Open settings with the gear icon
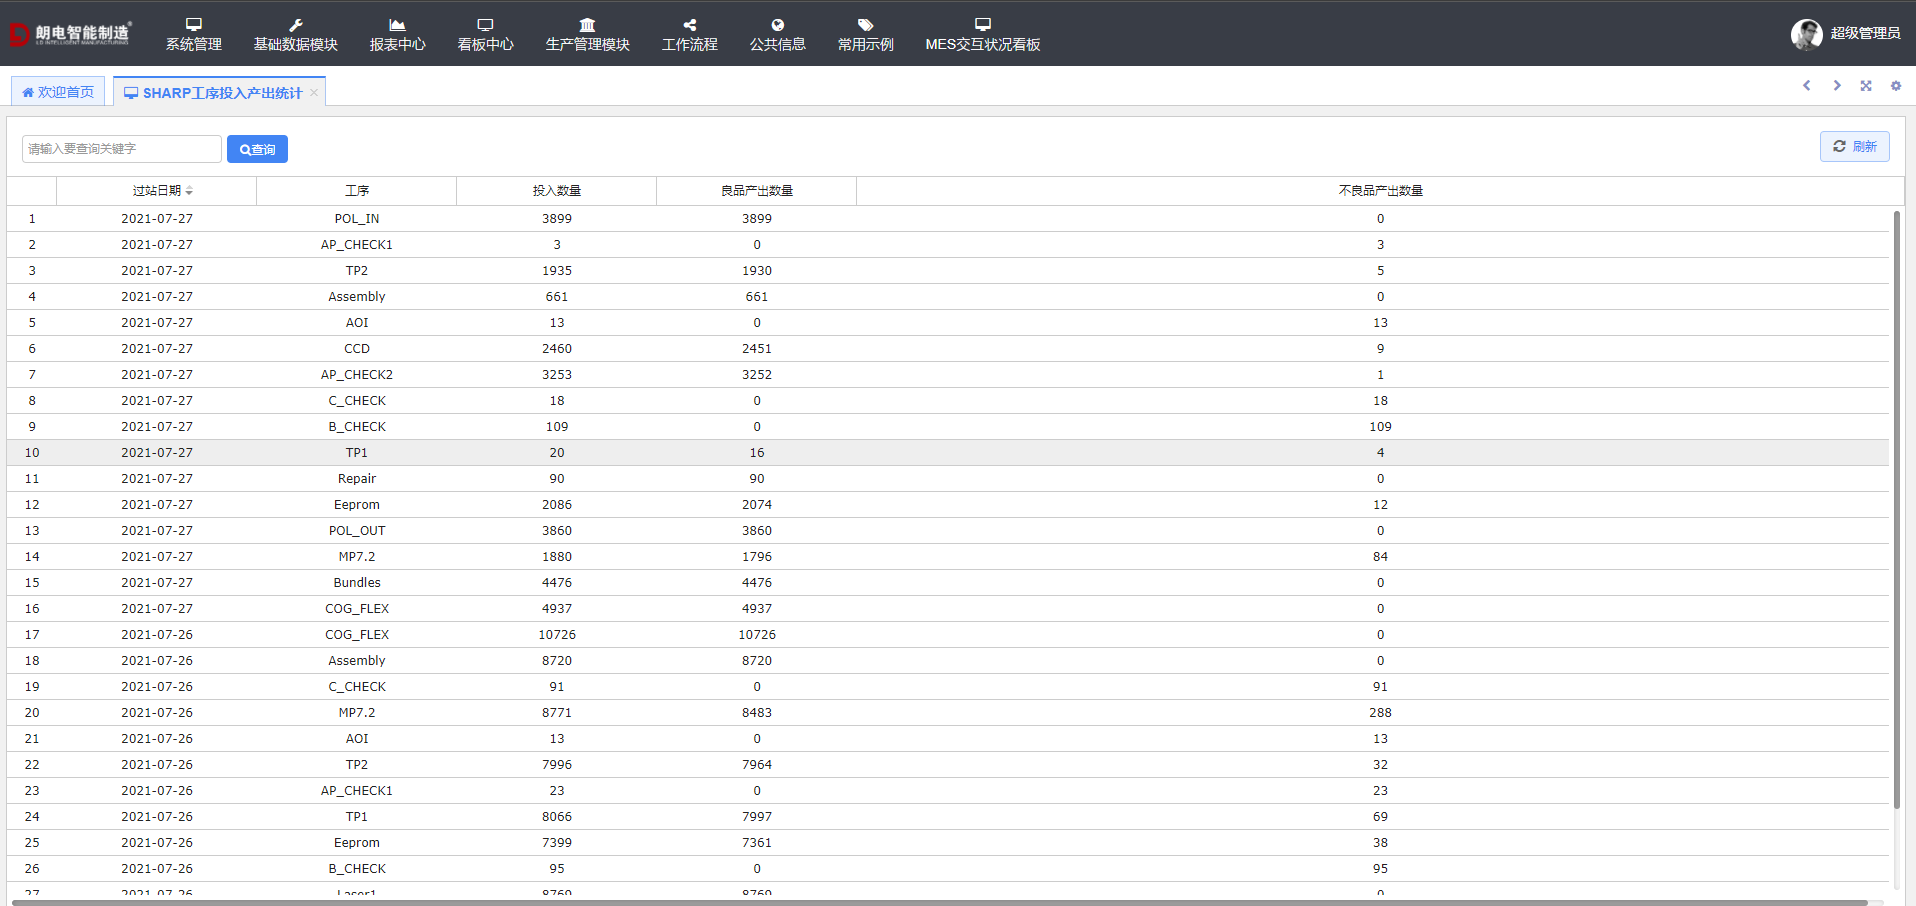This screenshot has width=1916, height=906. pos(1896,86)
